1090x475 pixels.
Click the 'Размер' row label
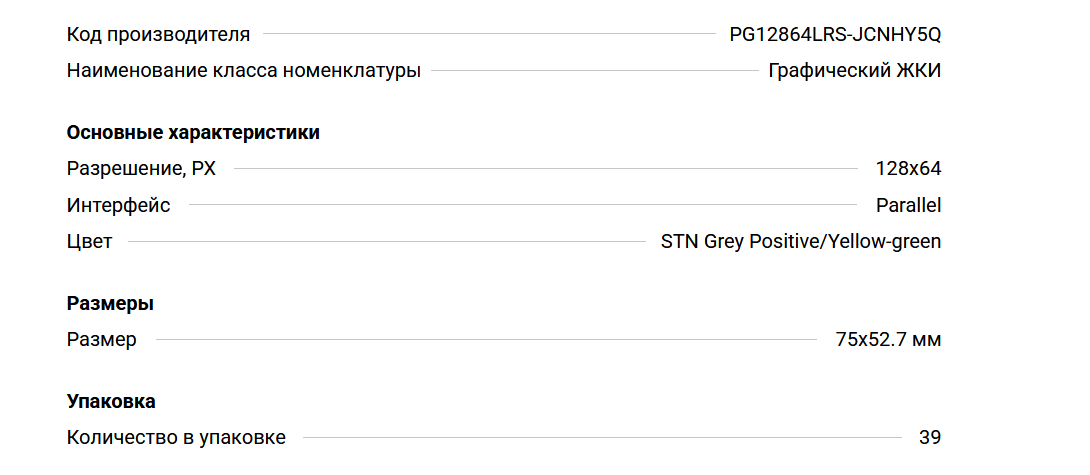pyautogui.click(x=101, y=340)
